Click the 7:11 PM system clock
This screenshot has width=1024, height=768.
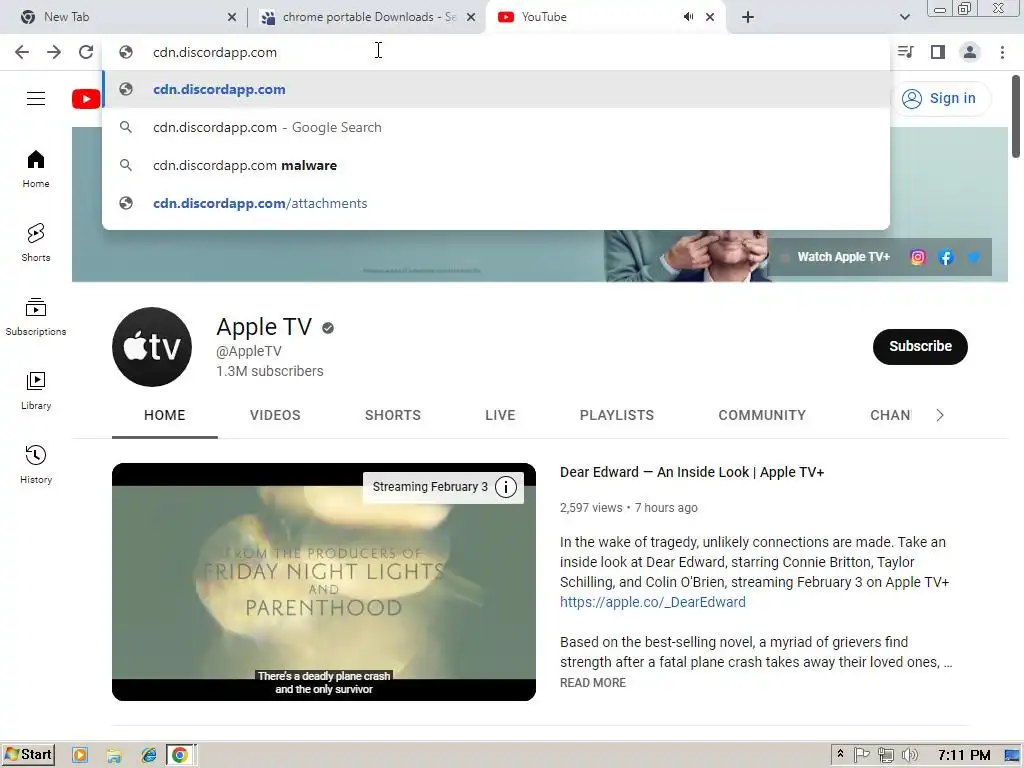point(963,756)
